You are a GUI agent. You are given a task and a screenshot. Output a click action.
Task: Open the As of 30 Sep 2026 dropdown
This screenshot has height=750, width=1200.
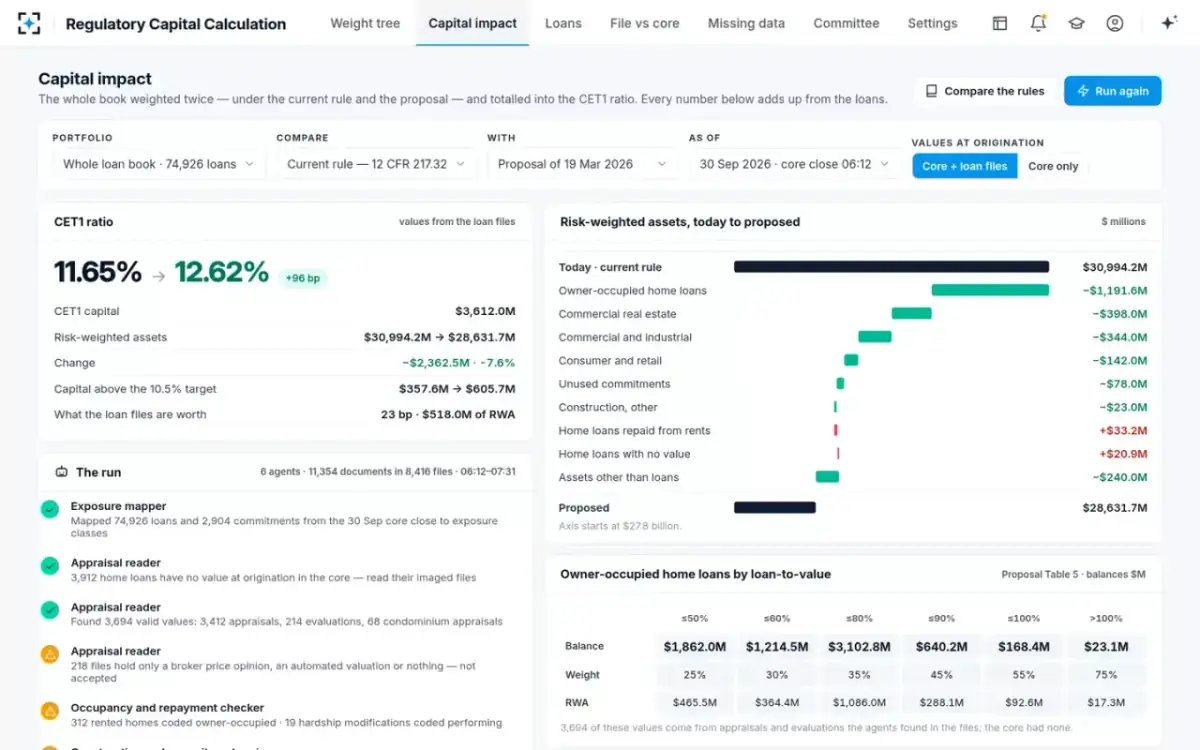pos(794,164)
